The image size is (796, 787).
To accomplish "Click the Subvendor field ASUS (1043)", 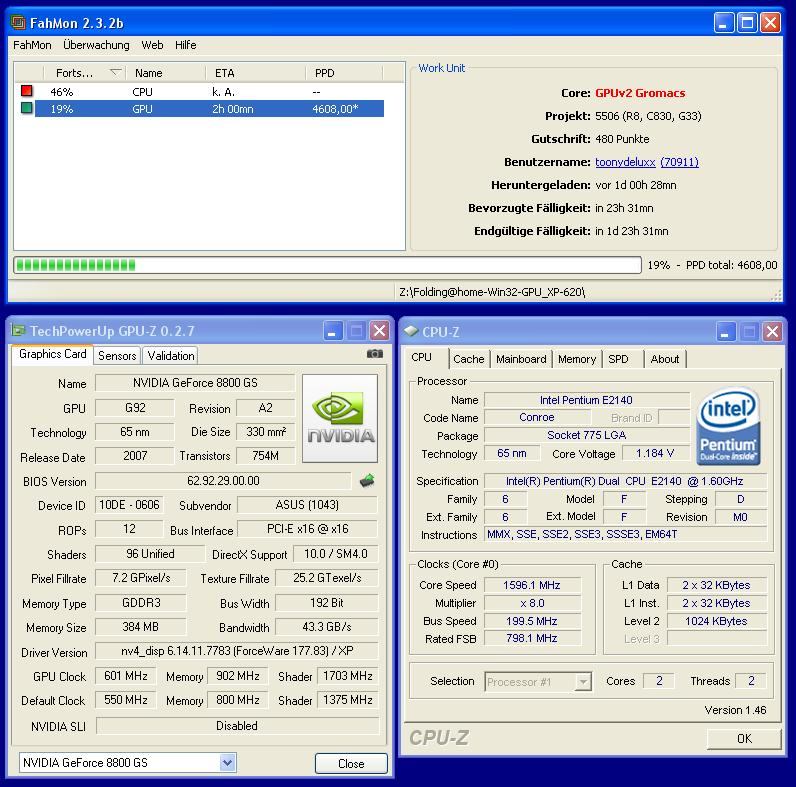I will [x=307, y=505].
